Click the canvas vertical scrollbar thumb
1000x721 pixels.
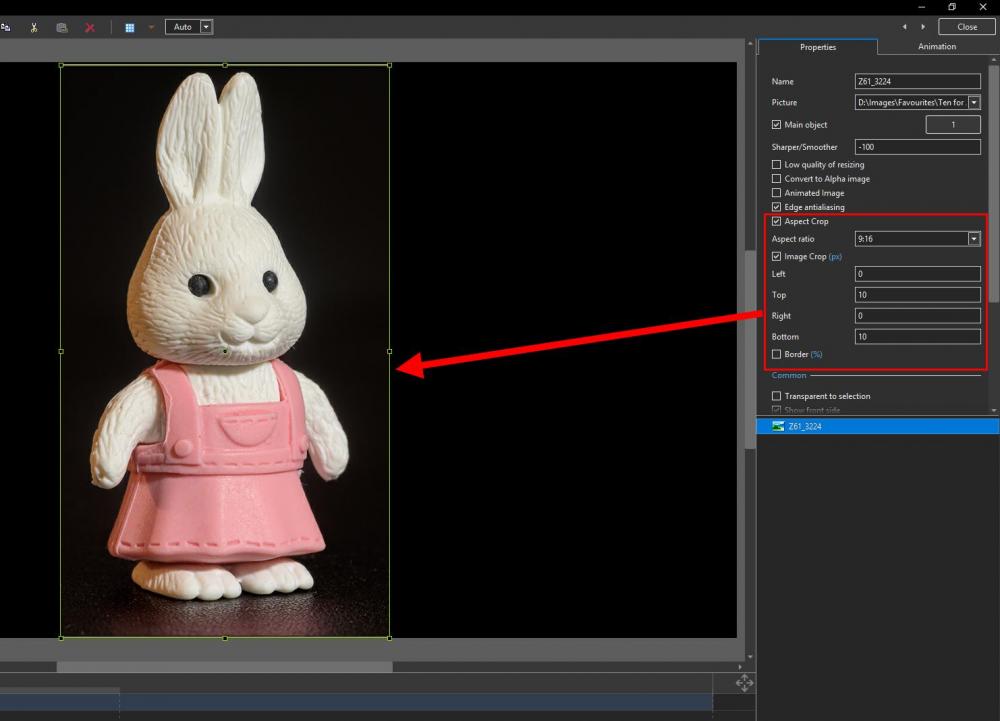click(750, 350)
